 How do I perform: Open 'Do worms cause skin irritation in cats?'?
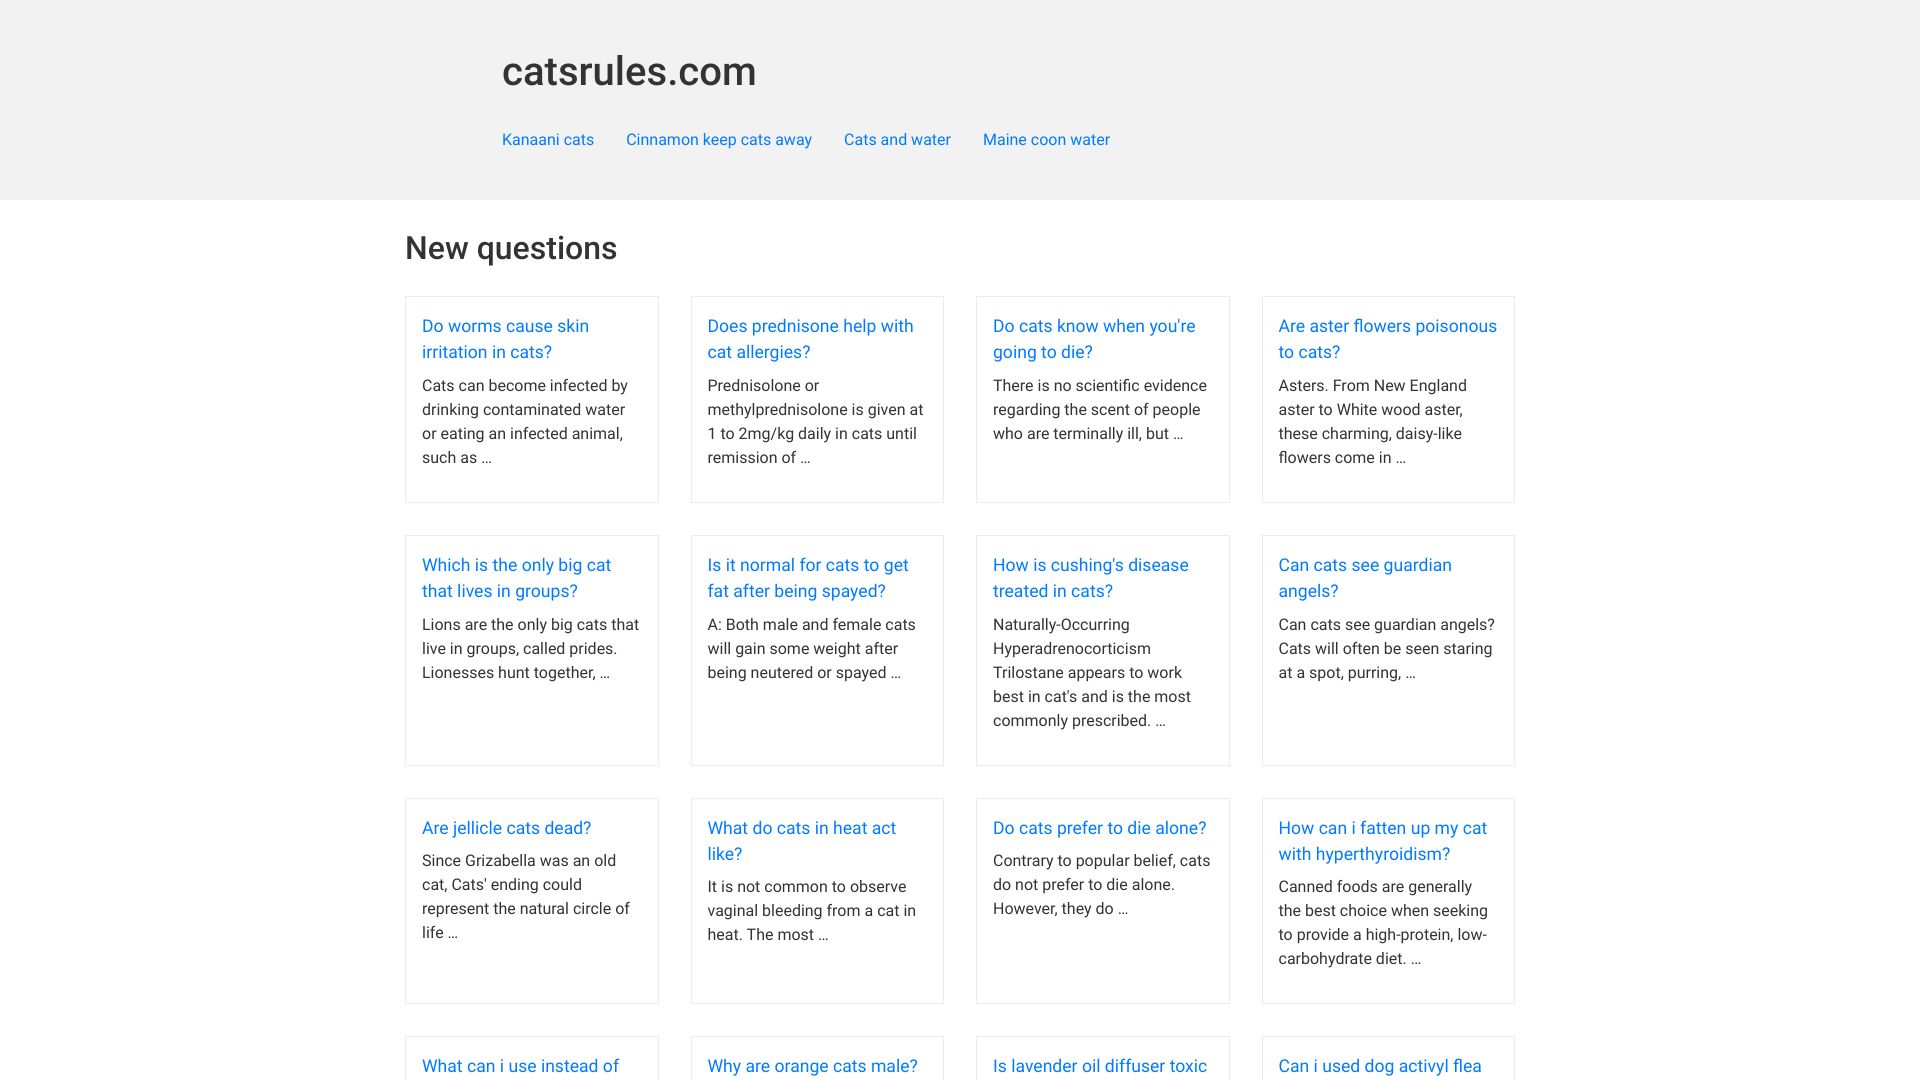[505, 339]
